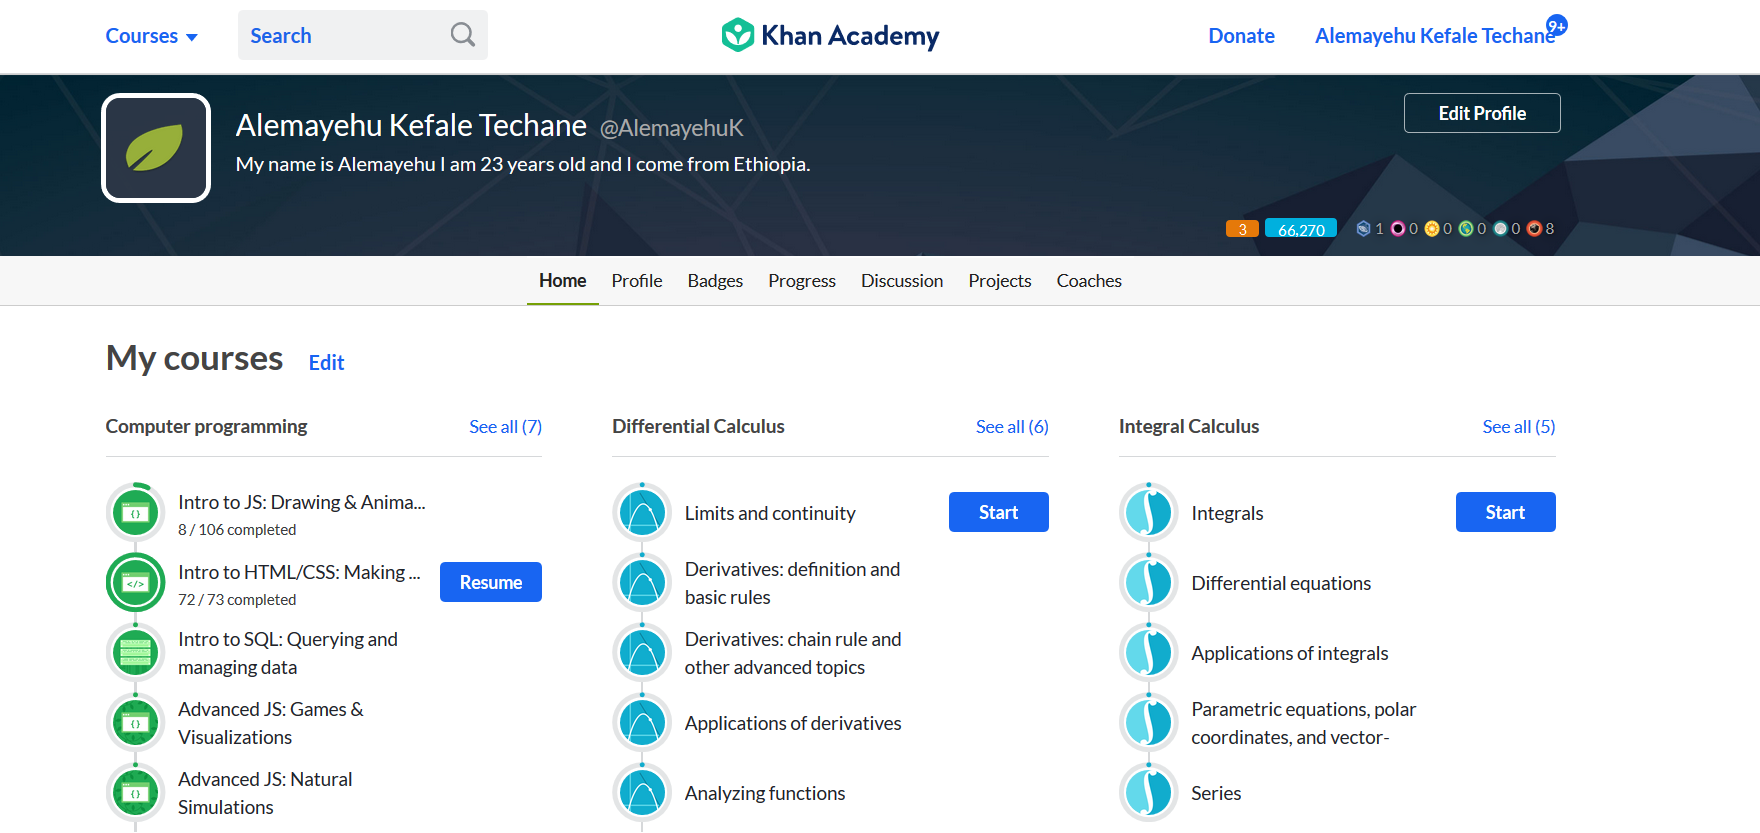Click the Khan Academy logo icon
The width and height of the screenshot is (1760, 833).
737,35
